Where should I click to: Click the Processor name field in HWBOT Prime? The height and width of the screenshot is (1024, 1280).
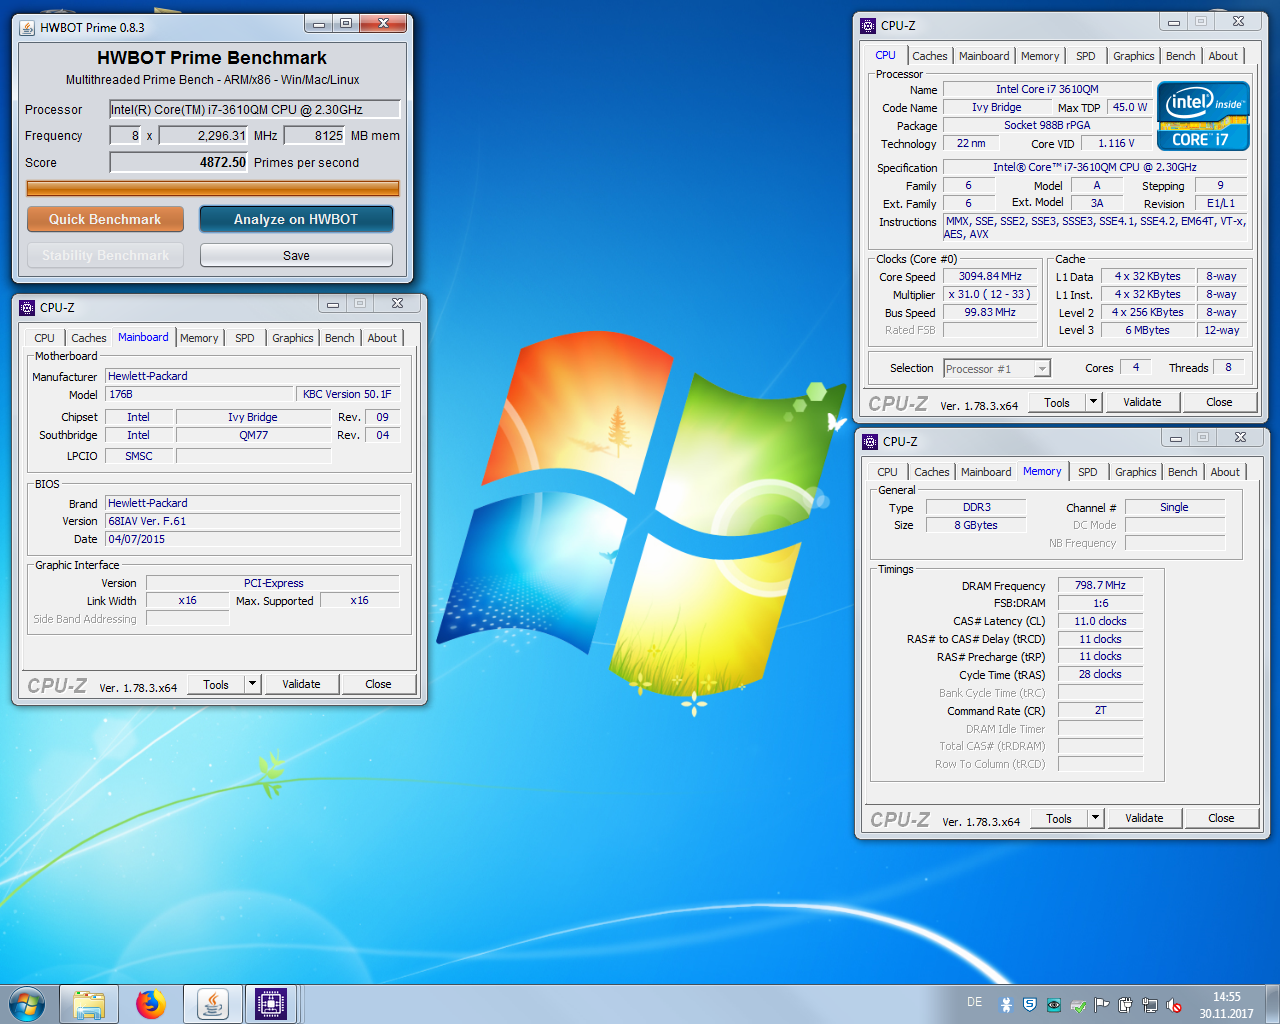point(254,110)
